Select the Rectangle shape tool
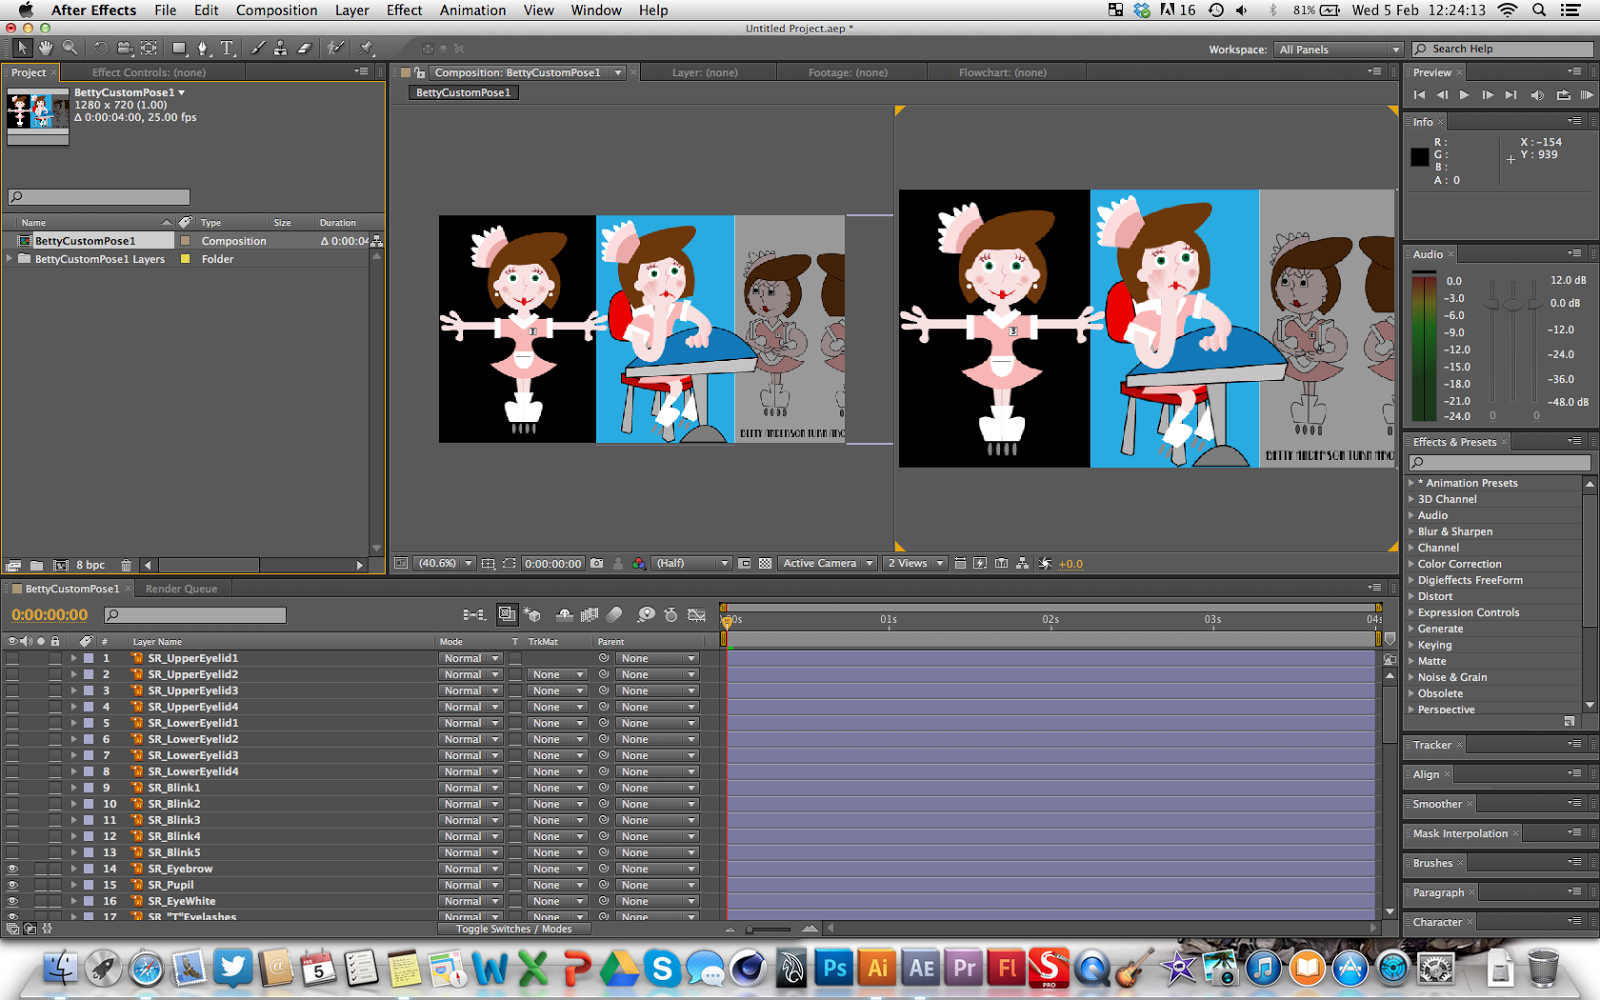1600x1000 pixels. click(179, 48)
